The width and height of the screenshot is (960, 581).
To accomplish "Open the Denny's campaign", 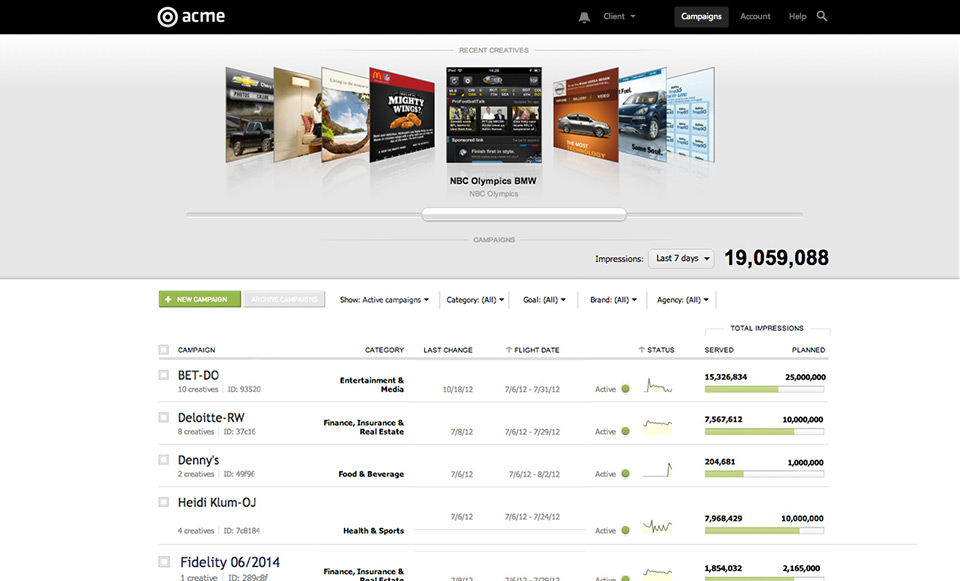I will [198, 460].
